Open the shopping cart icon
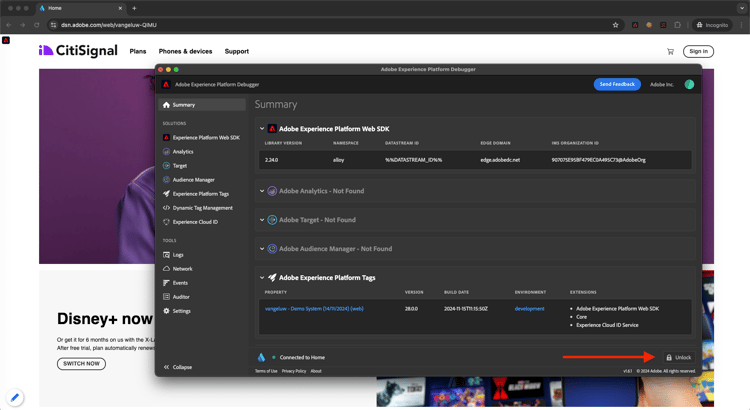Viewport: 750px width, 410px height. point(670,51)
